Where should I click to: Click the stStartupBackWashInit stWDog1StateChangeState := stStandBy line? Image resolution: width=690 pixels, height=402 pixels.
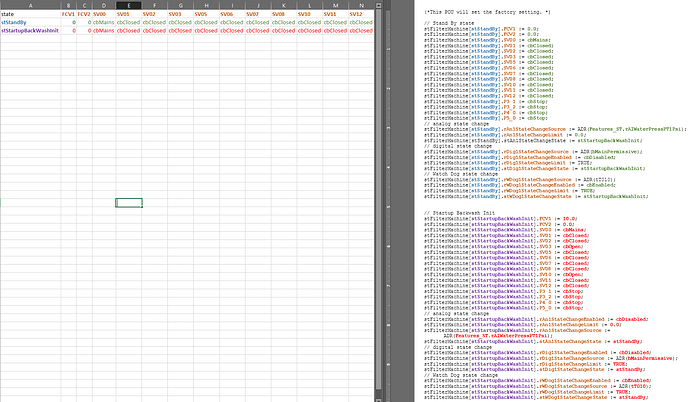[x=536, y=398]
